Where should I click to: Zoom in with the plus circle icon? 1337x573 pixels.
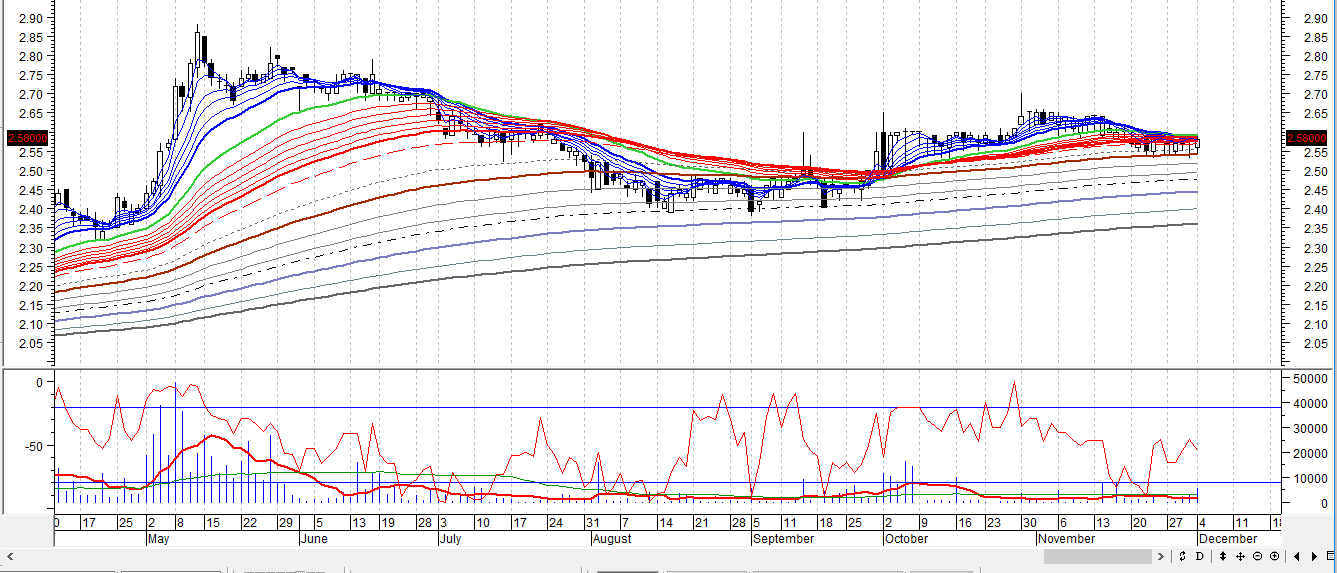(1274, 556)
